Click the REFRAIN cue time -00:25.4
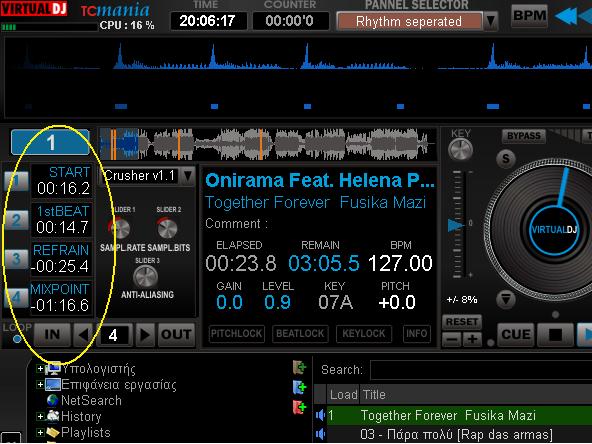Screen dimensions: 592x444 (60, 267)
